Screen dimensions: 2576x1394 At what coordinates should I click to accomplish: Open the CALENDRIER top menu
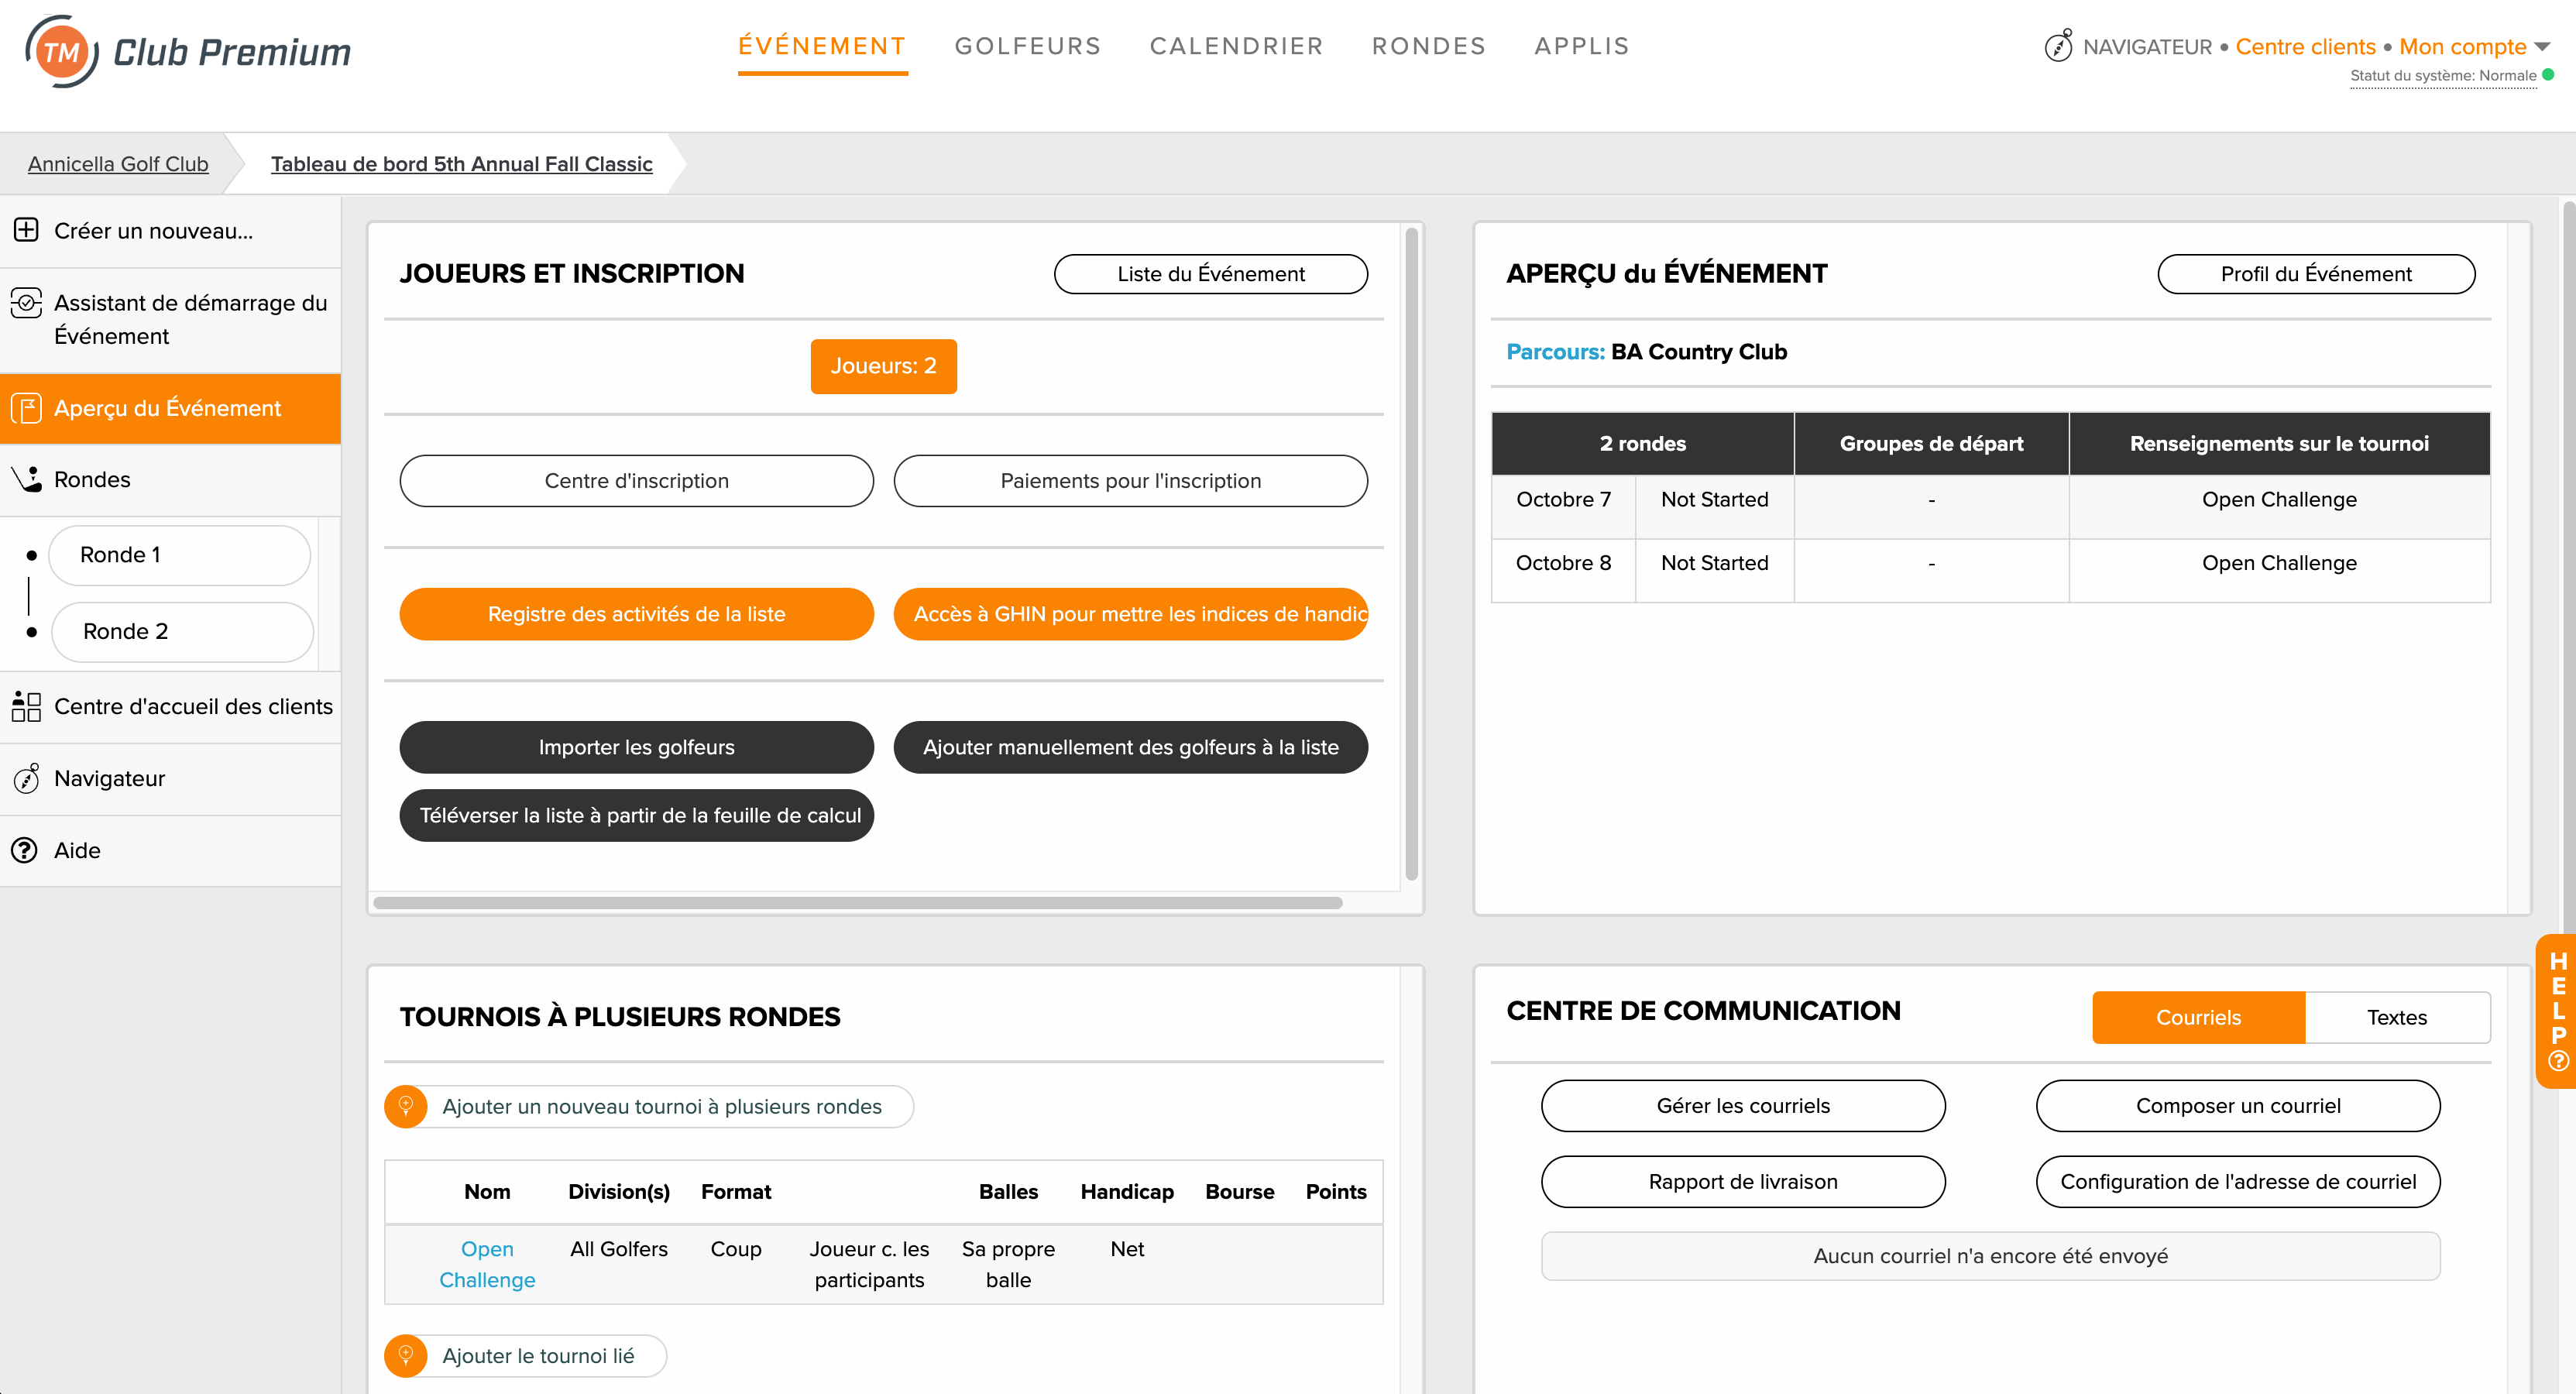[1236, 46]
